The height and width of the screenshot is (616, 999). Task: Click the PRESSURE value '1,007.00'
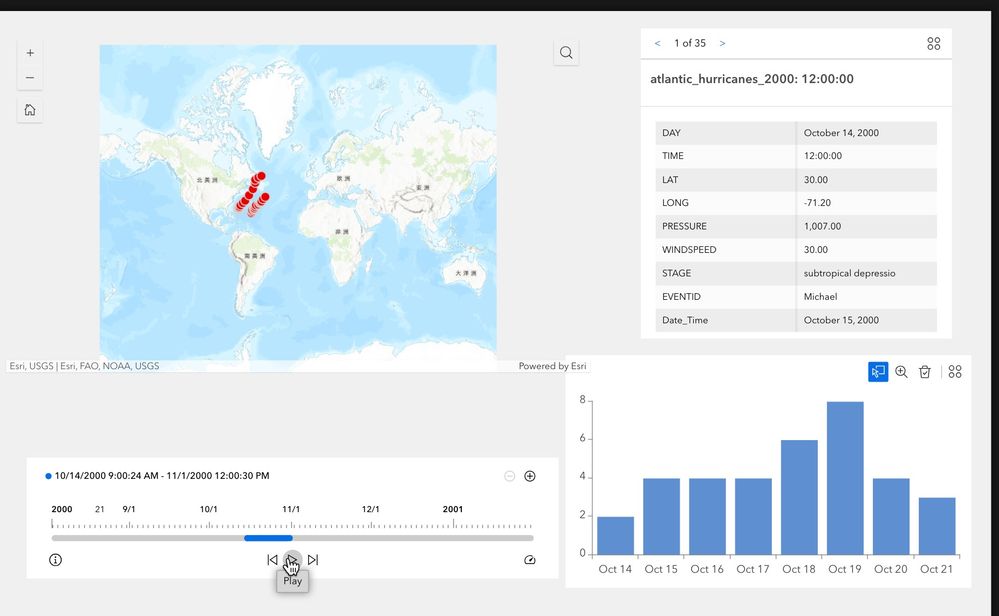(x=822, y=227)
